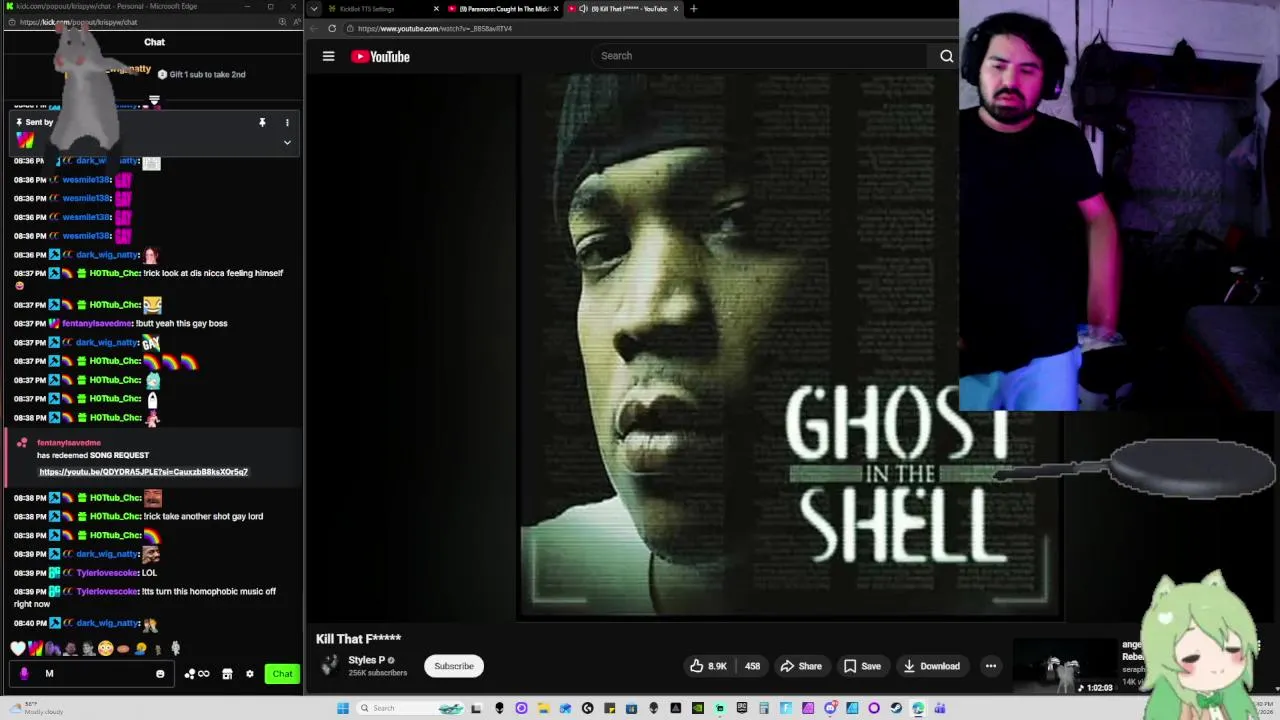Image resolution: width=1280 pixels, height=720 pixels.
Task: Save the video to a playlist
Action: click(862, 666)
